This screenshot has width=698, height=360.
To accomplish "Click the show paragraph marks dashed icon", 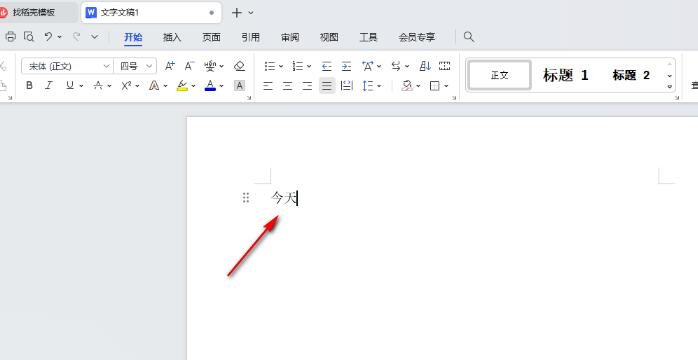I will point(444,66).
